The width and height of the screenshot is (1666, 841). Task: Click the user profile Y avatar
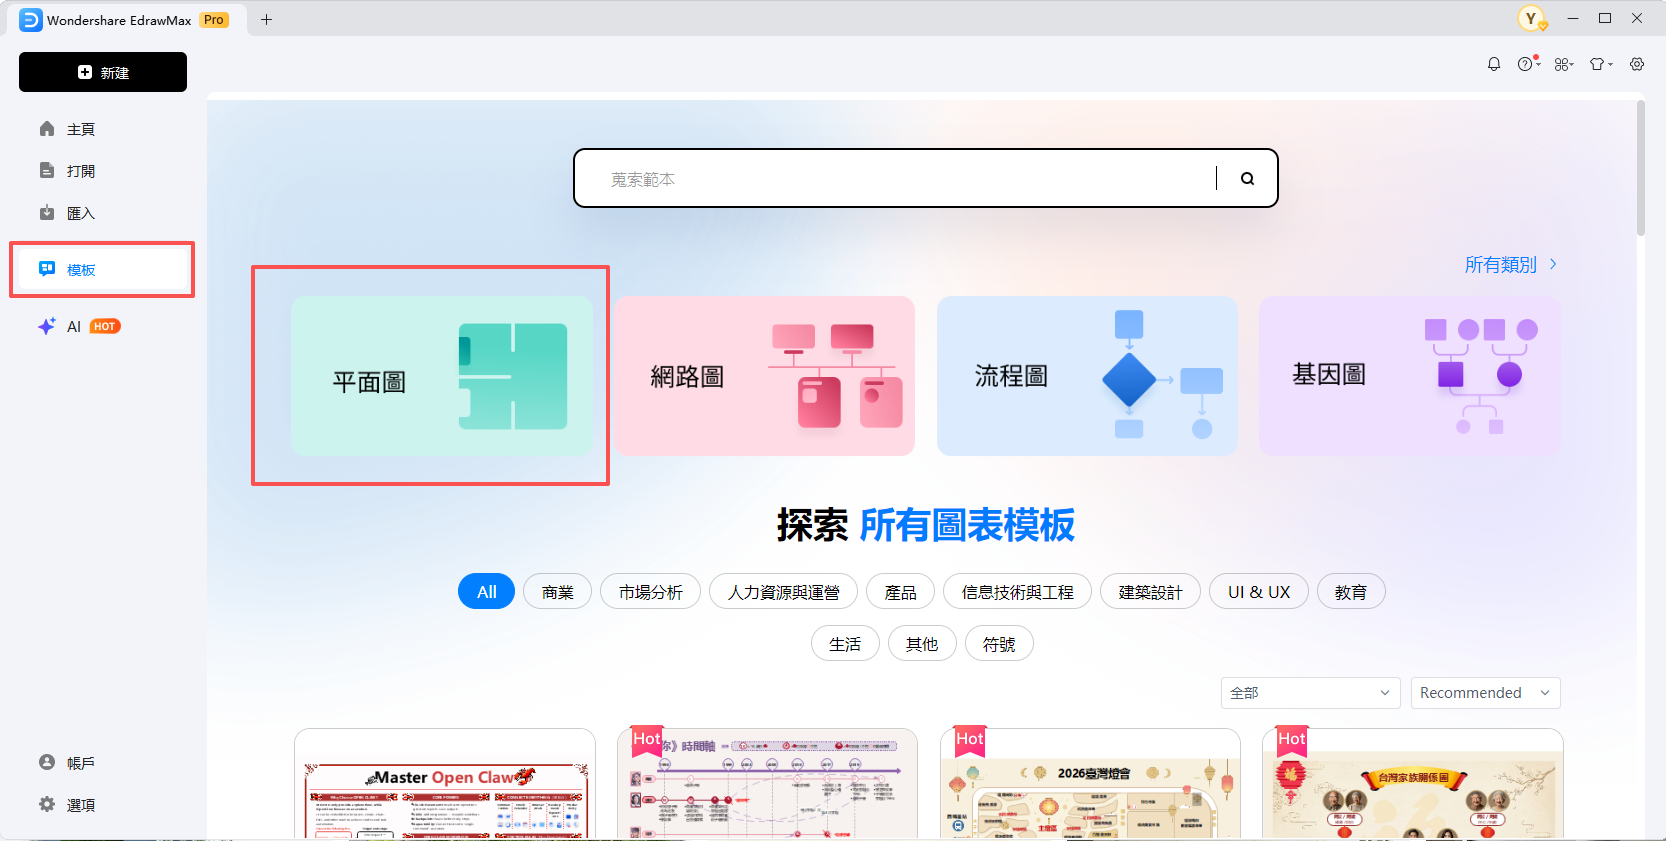(x=1531, y=18)
